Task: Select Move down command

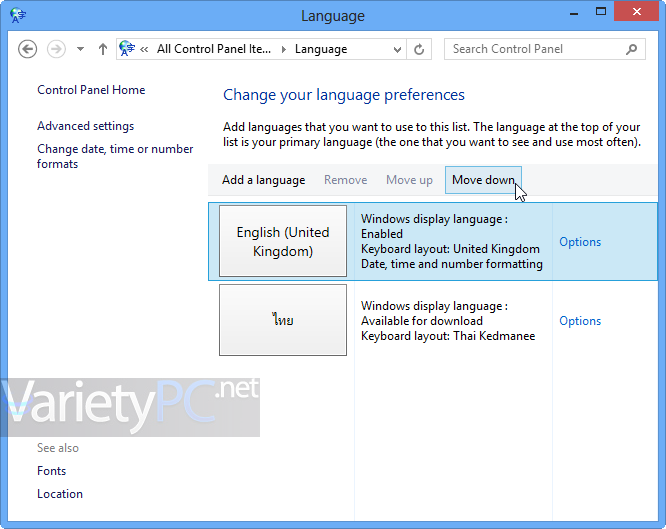Action: pos(483,180)
